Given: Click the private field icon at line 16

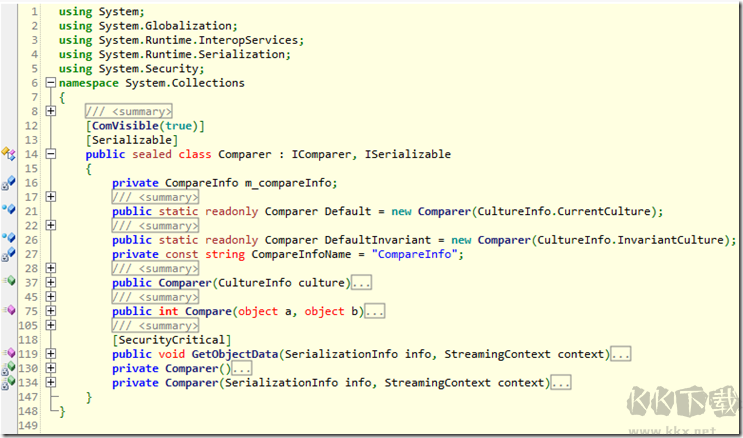Looking at the screenshot, I should pos(8,182).
